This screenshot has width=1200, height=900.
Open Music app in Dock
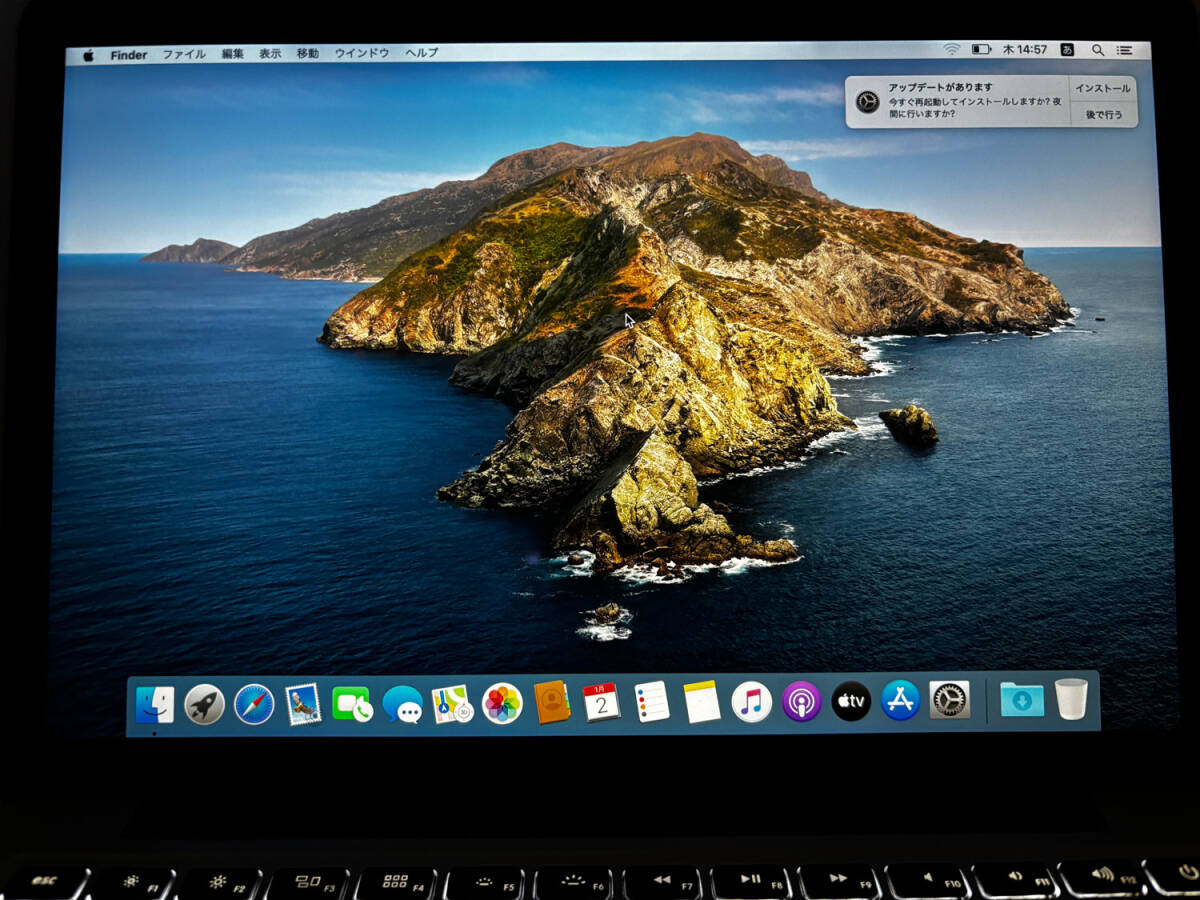tap(751, 702)
